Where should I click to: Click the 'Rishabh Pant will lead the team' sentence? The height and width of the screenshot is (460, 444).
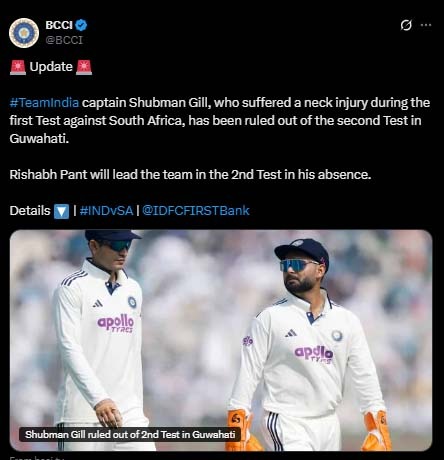190,174
